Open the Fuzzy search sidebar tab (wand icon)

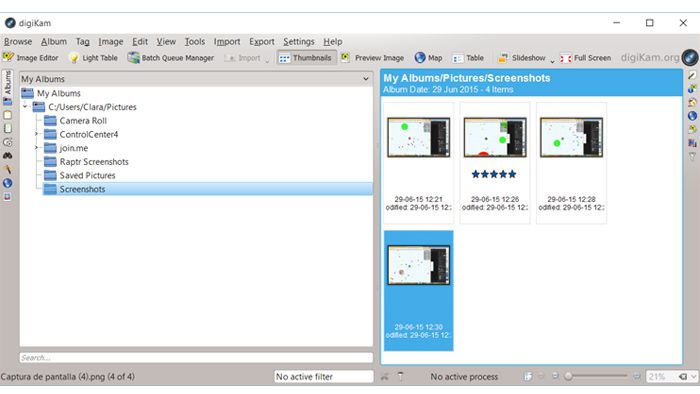pyautogui.click(x=8, y=169)
